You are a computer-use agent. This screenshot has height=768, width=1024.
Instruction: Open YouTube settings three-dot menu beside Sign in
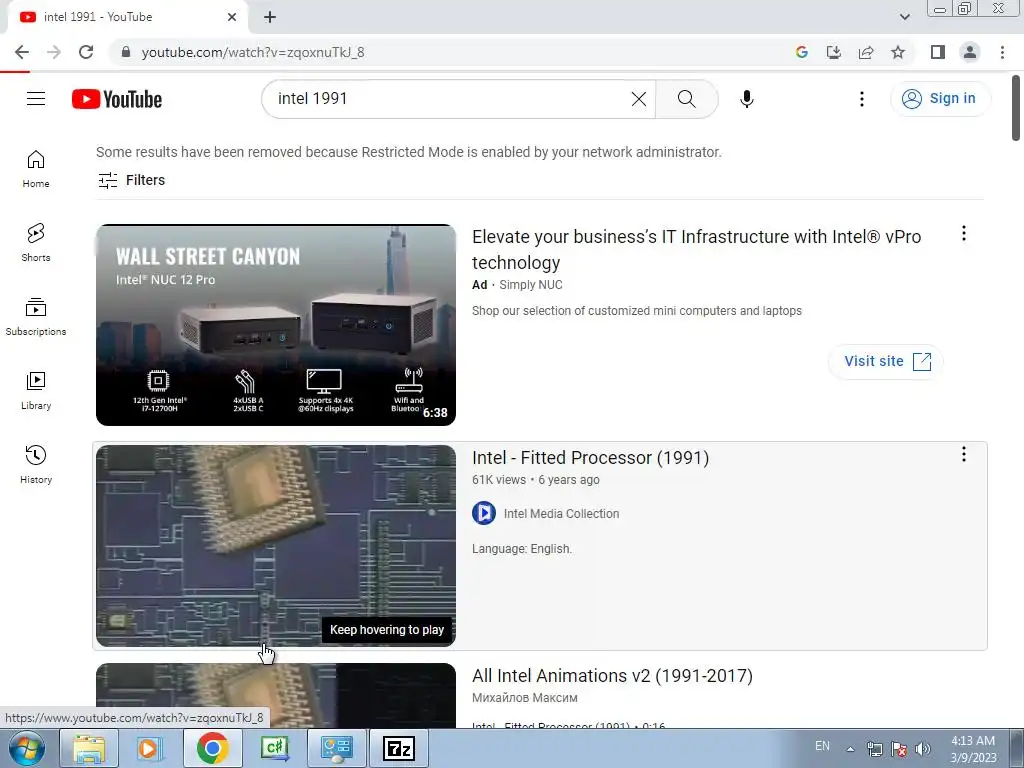[861, 99]
